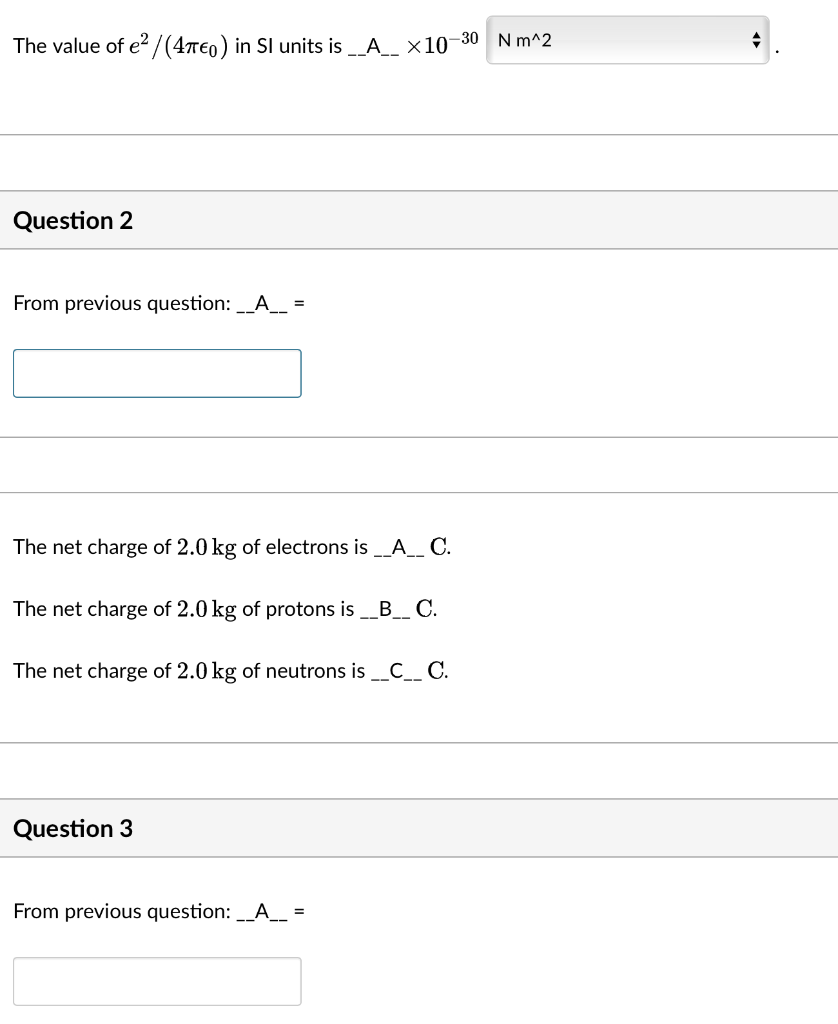Click the Question 3 answer text field
Image resolution: width=838 pixels, height=1024 pixels.
(157, 981)
